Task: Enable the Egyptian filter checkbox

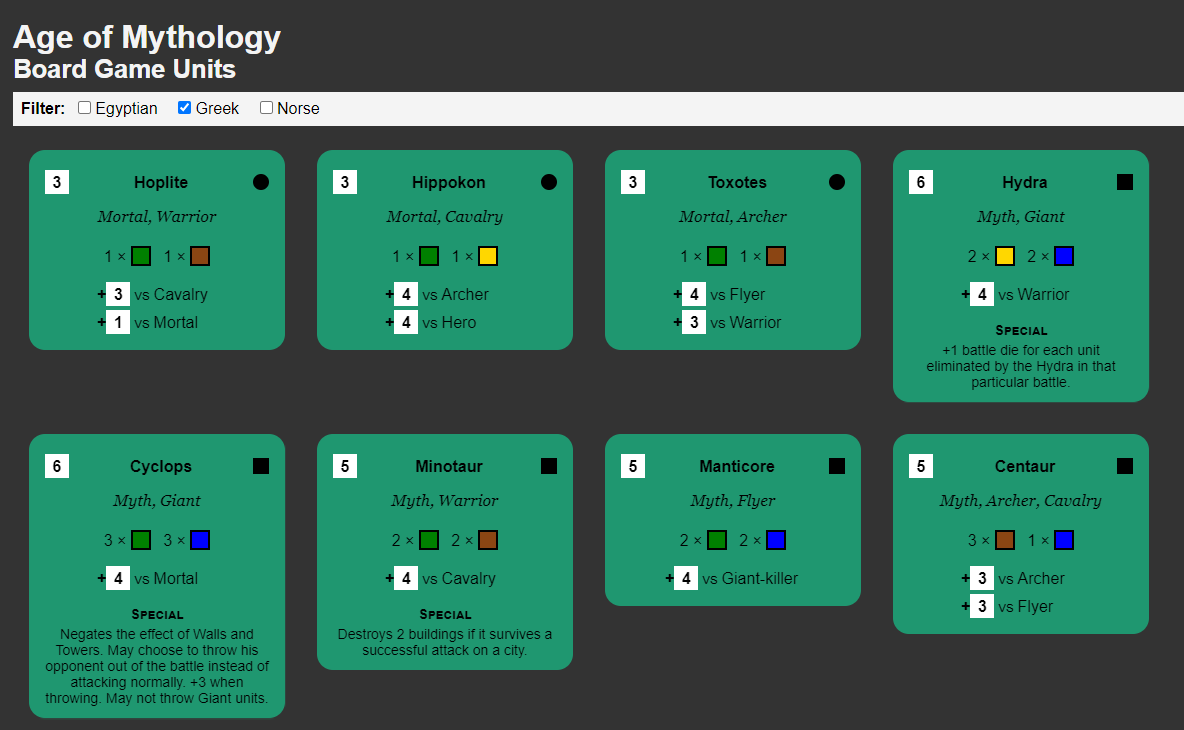Action: (84, 107)
